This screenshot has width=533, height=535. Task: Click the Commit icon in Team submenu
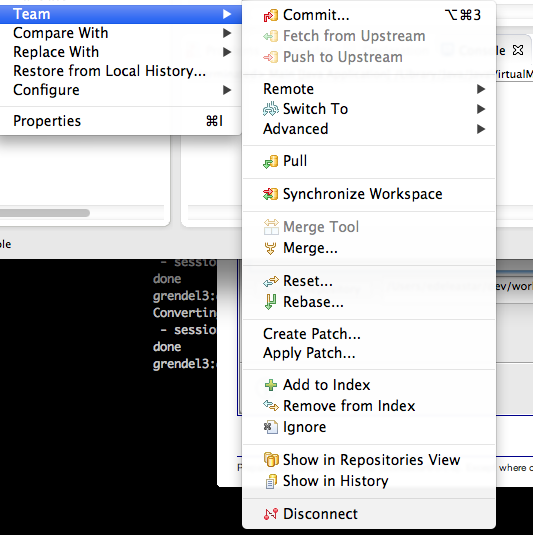tap(271, 15)
